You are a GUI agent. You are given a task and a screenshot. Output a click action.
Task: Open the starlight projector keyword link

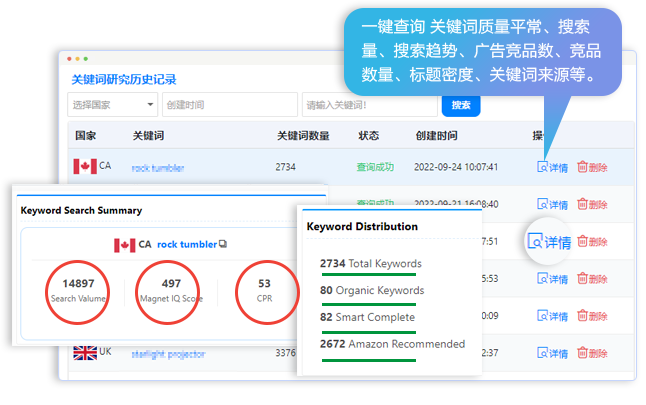click(x=168, y=353)
